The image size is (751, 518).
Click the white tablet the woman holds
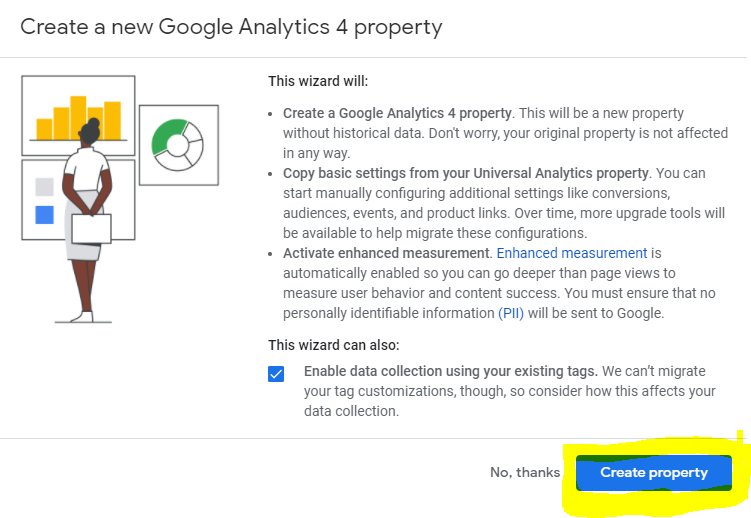(89, 229)
